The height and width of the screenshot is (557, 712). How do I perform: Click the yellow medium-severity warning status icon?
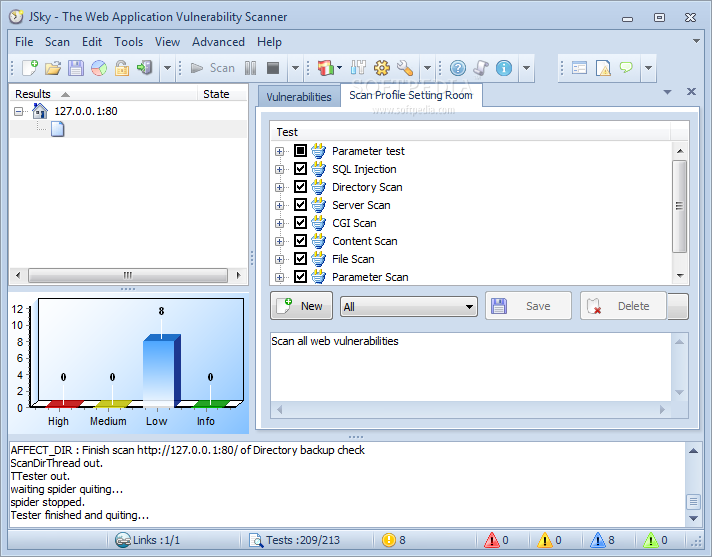coord(544,540)
